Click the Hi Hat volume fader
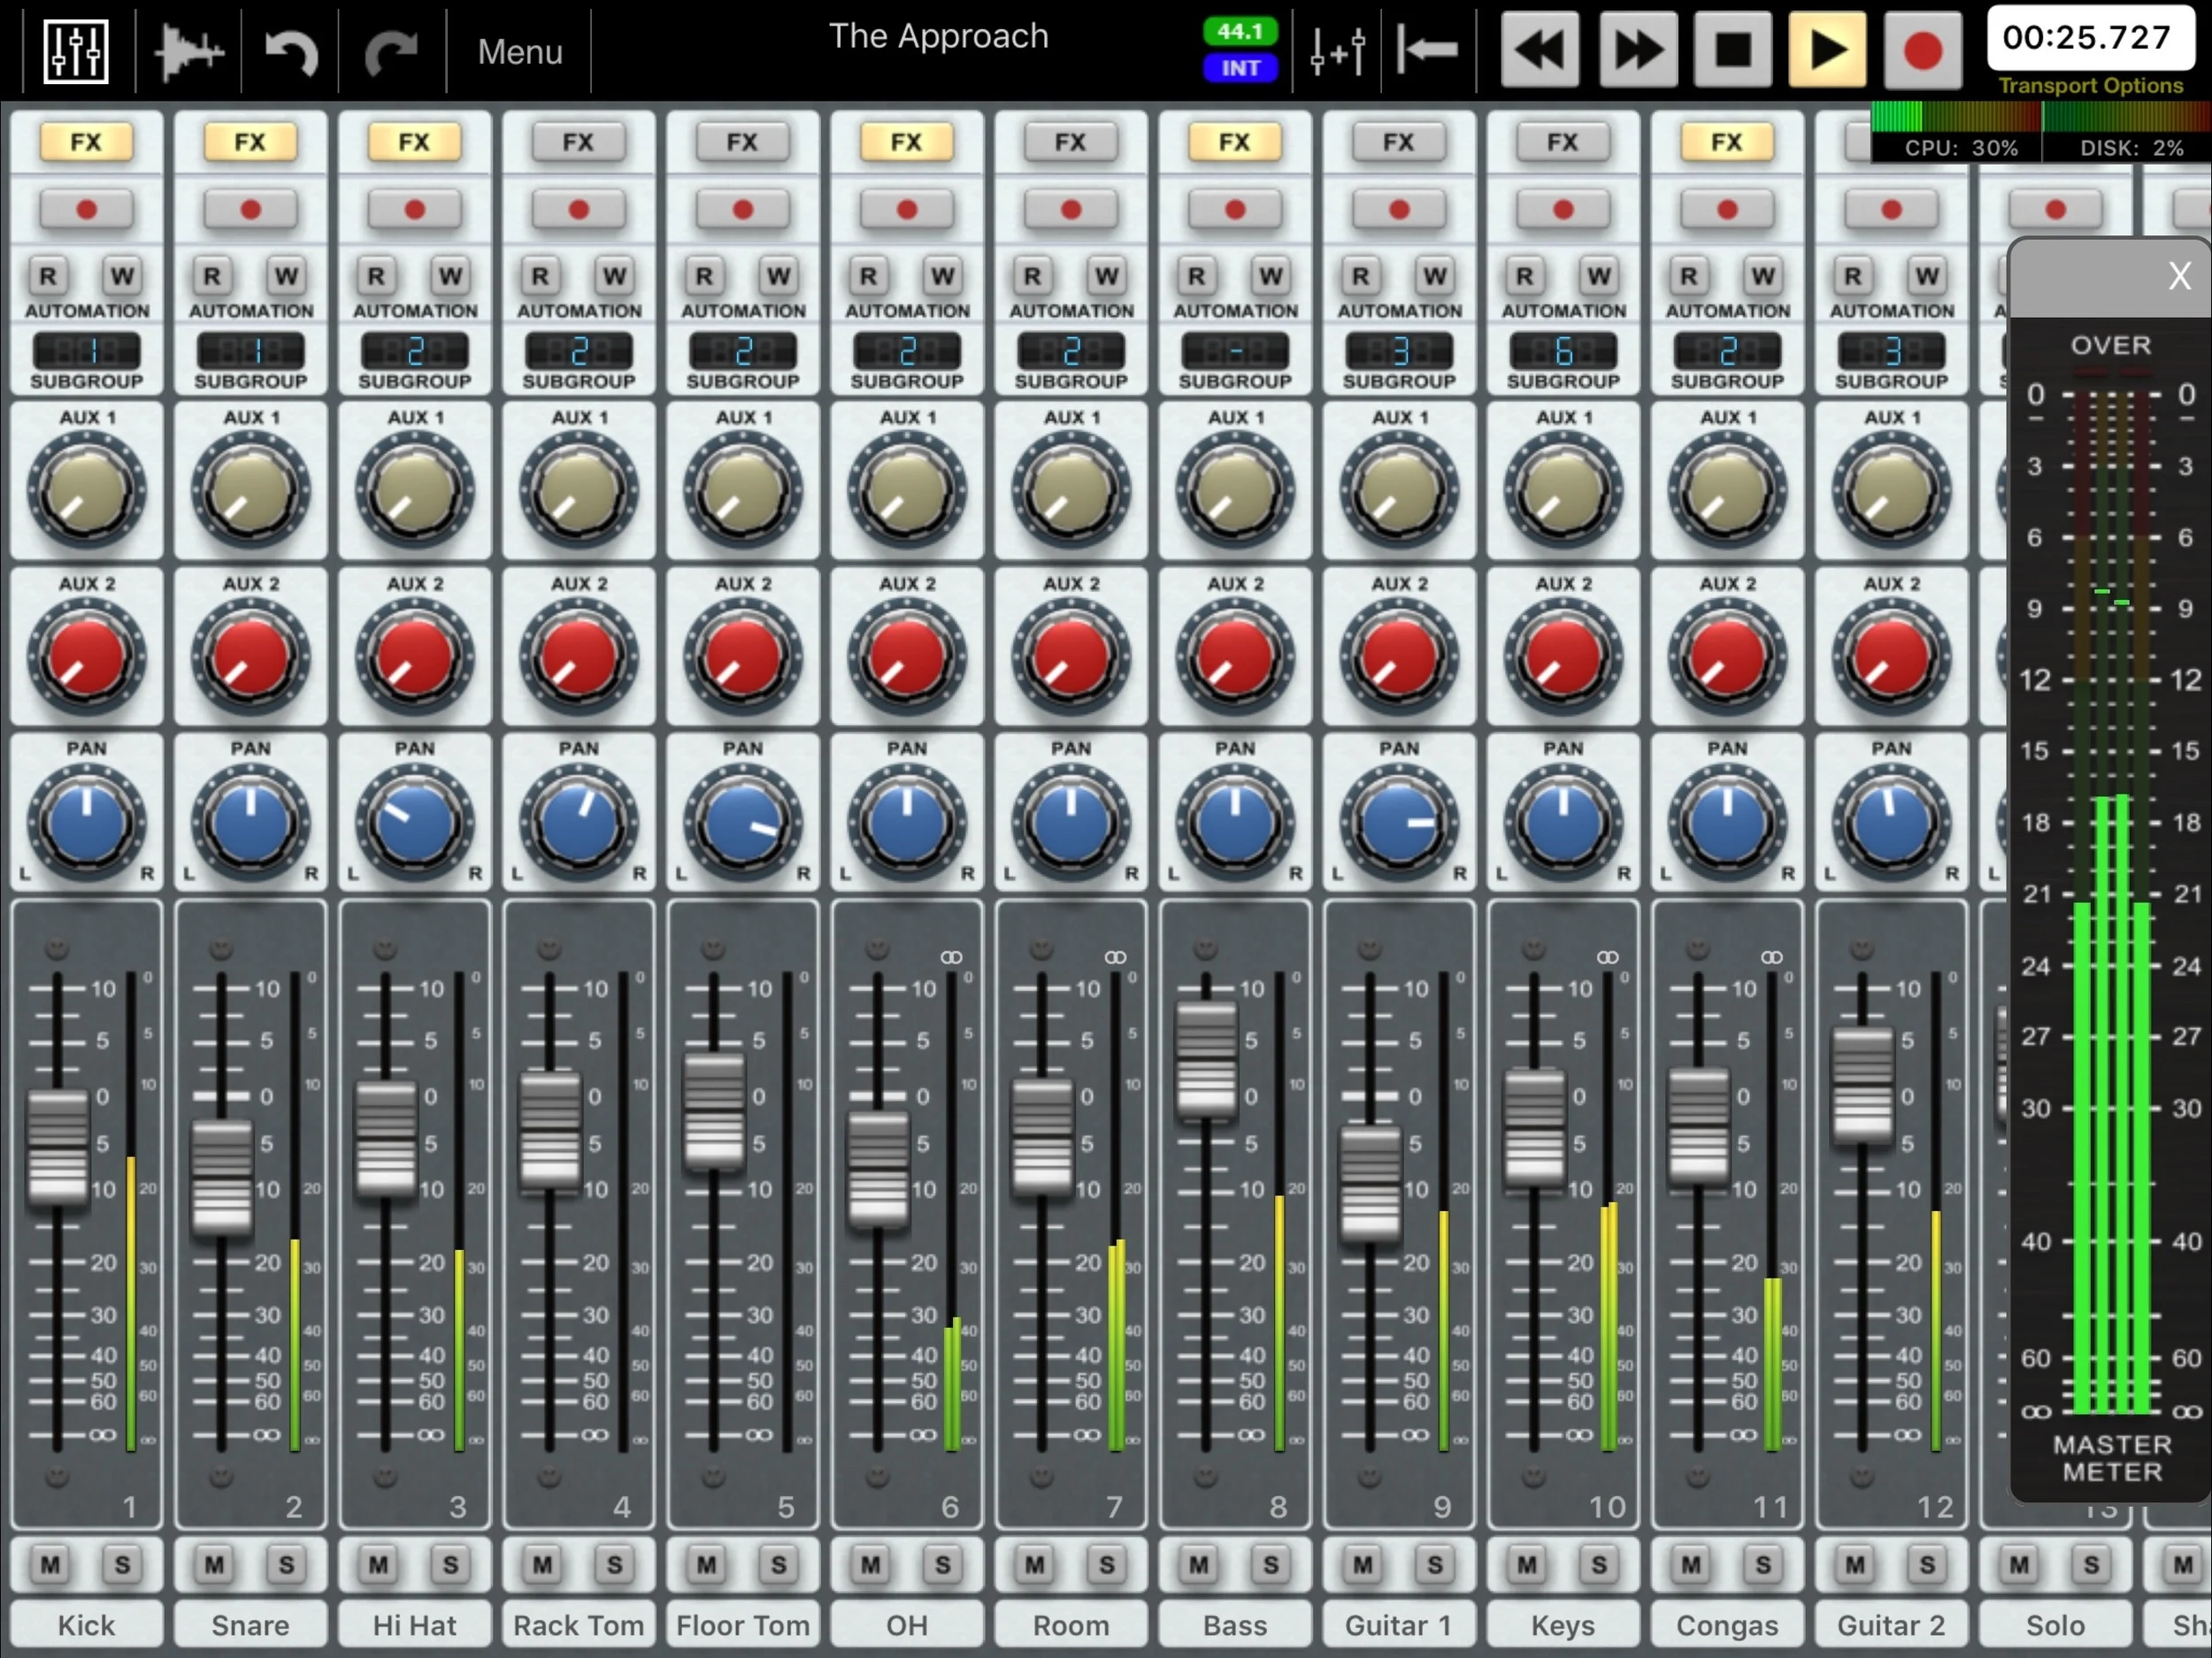Image resolution: width=2212 pixels, height=1658 pixels. click(x=386, y=1138)
